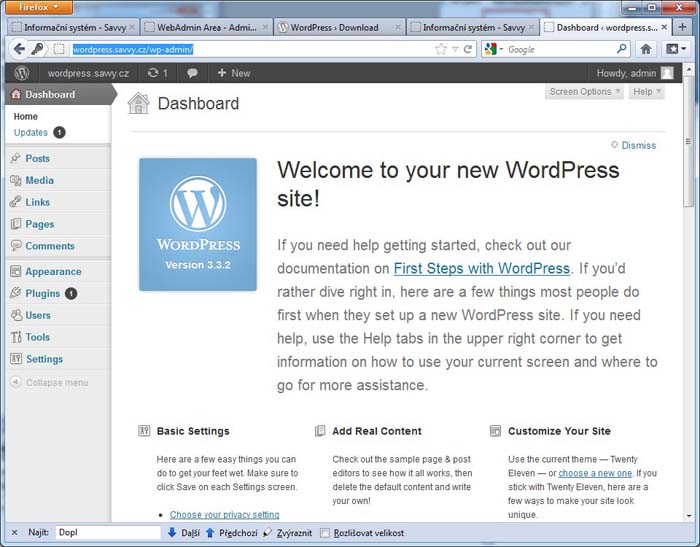
Task: Select the Dashboard browser tab
Action: coord(605,27)
